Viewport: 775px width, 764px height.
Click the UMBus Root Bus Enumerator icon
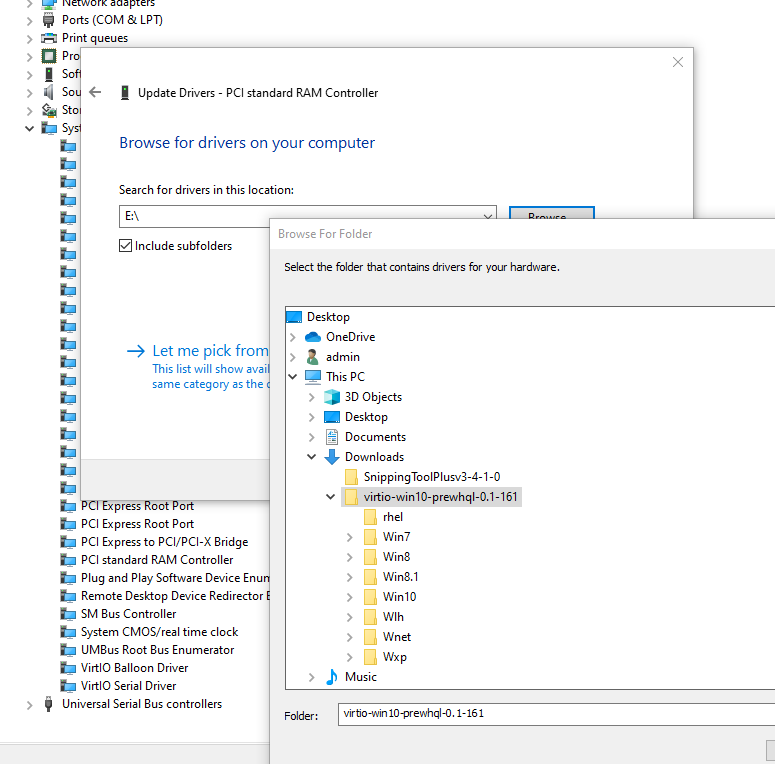click(x=68, y=650)
